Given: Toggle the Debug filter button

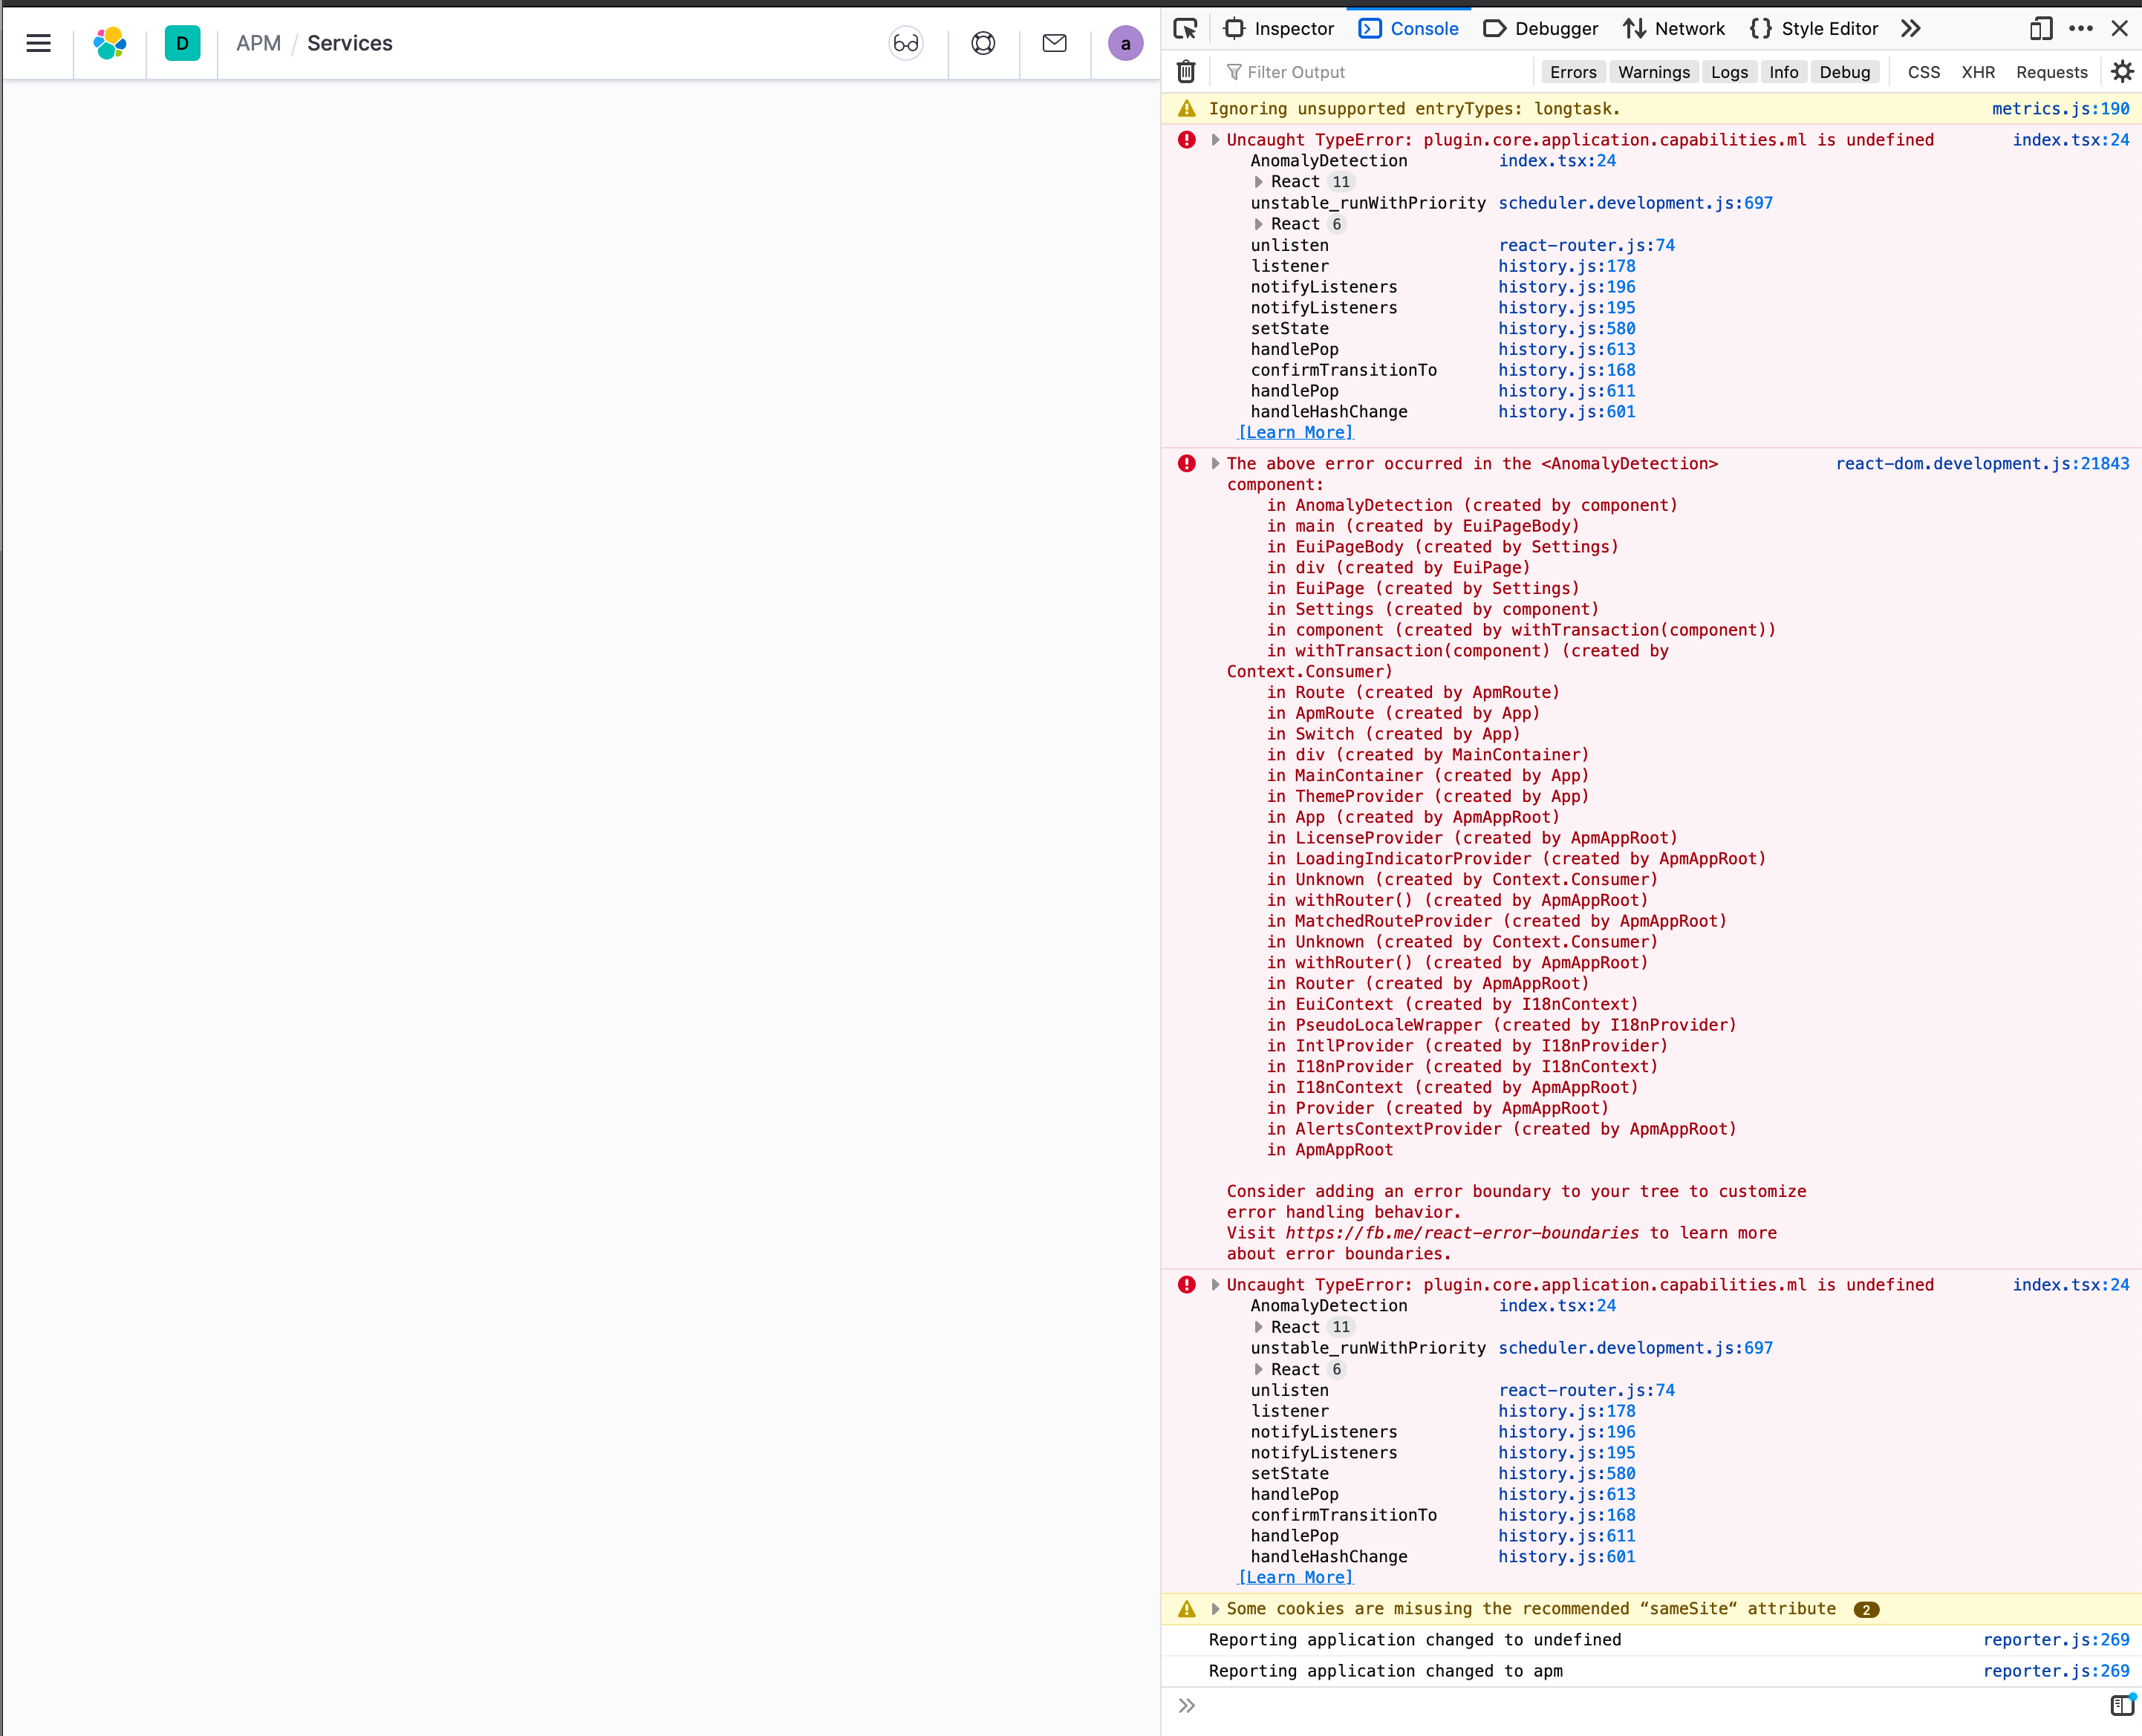Looking at the screenshot, I should point(1844,71).
